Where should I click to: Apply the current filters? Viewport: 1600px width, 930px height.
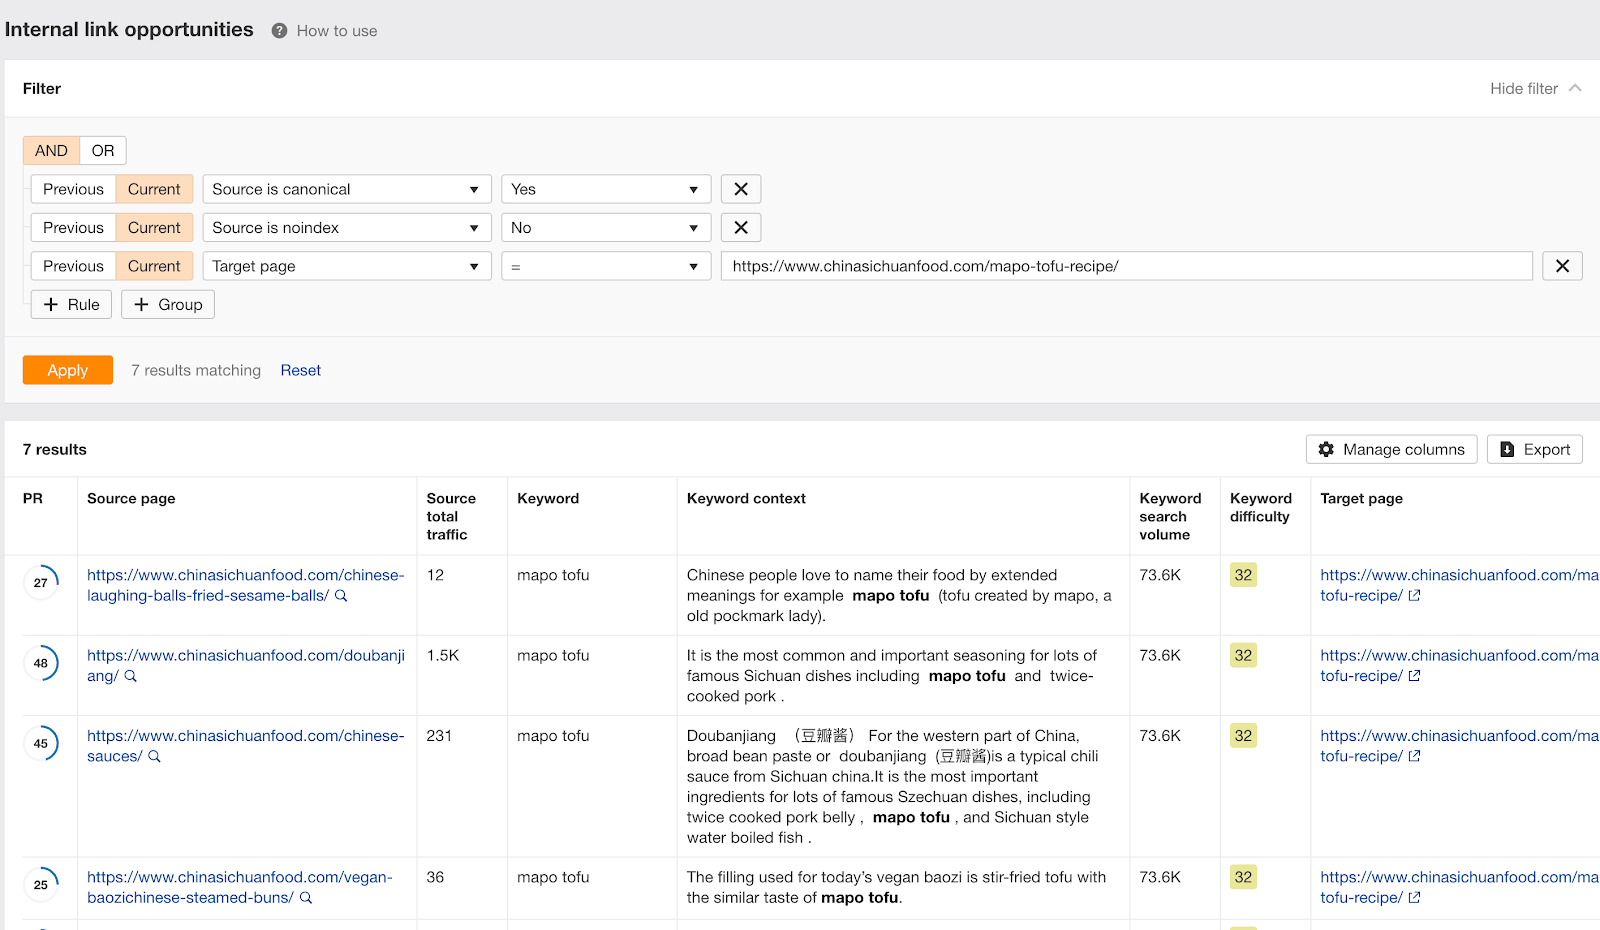coord(67,370)
